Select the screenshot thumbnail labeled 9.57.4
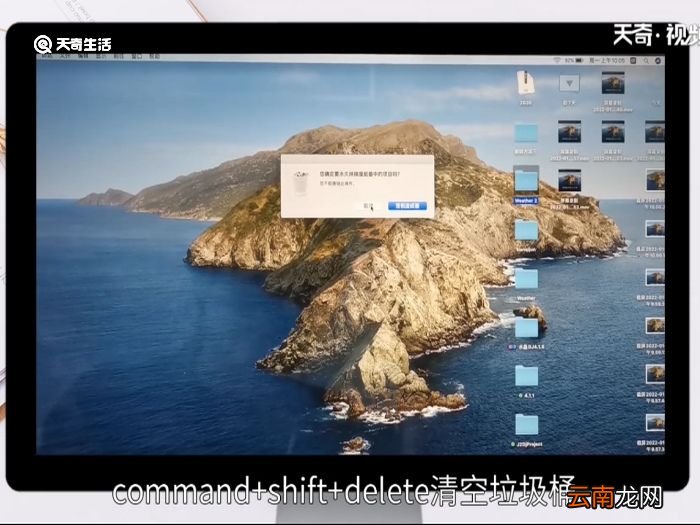Image resolution: width=700 pixels, height=525 pixels. tap(655, 374)
